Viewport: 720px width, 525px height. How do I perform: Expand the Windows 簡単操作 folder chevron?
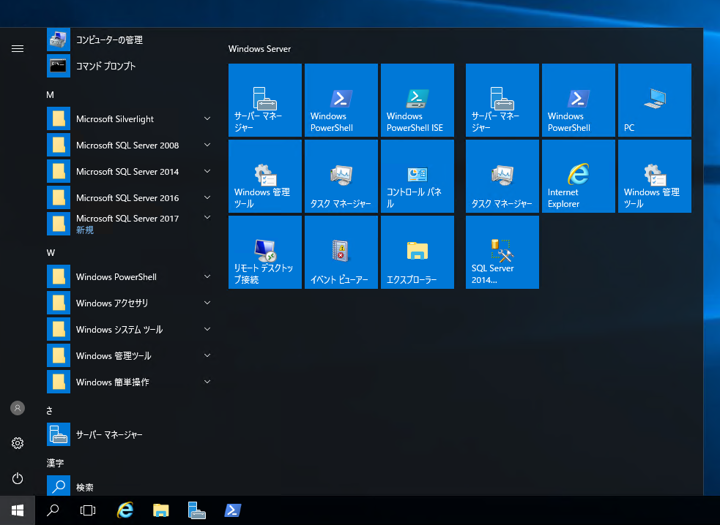207,381
